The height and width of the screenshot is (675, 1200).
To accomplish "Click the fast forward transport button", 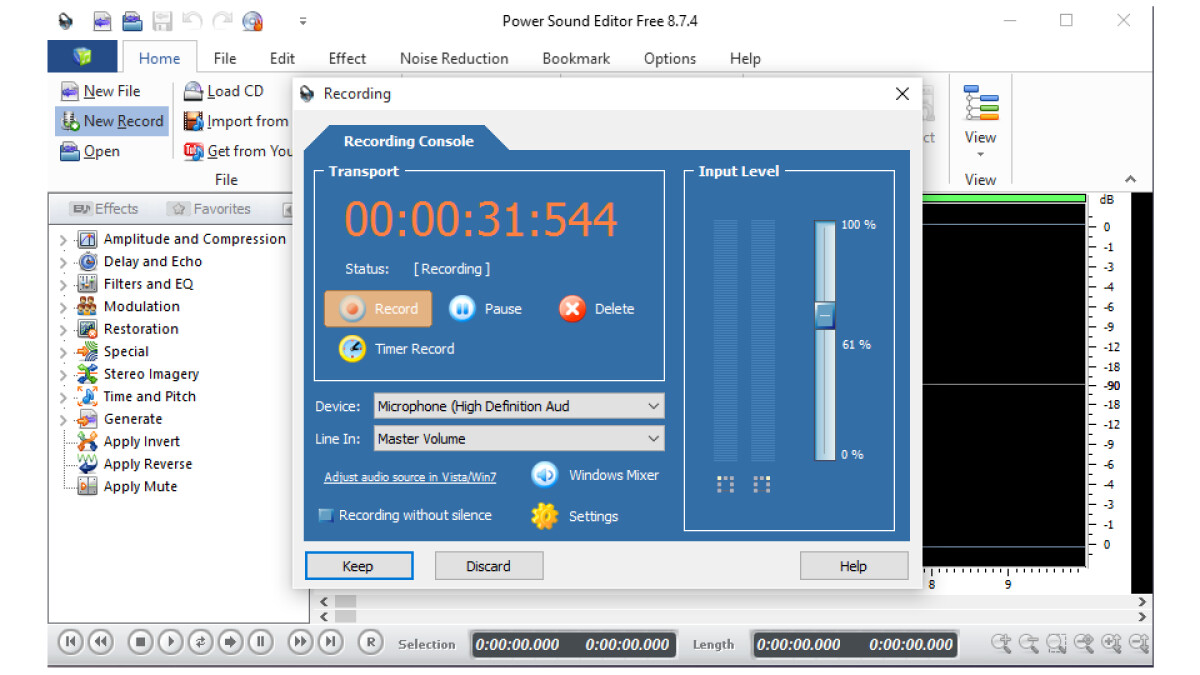I will click(300, 642).
